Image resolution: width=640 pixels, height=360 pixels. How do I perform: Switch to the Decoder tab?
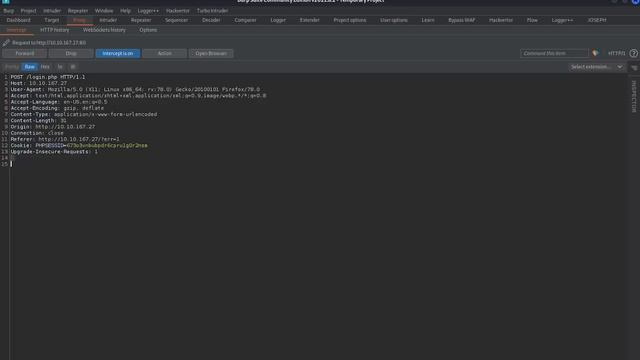[211, 20]
